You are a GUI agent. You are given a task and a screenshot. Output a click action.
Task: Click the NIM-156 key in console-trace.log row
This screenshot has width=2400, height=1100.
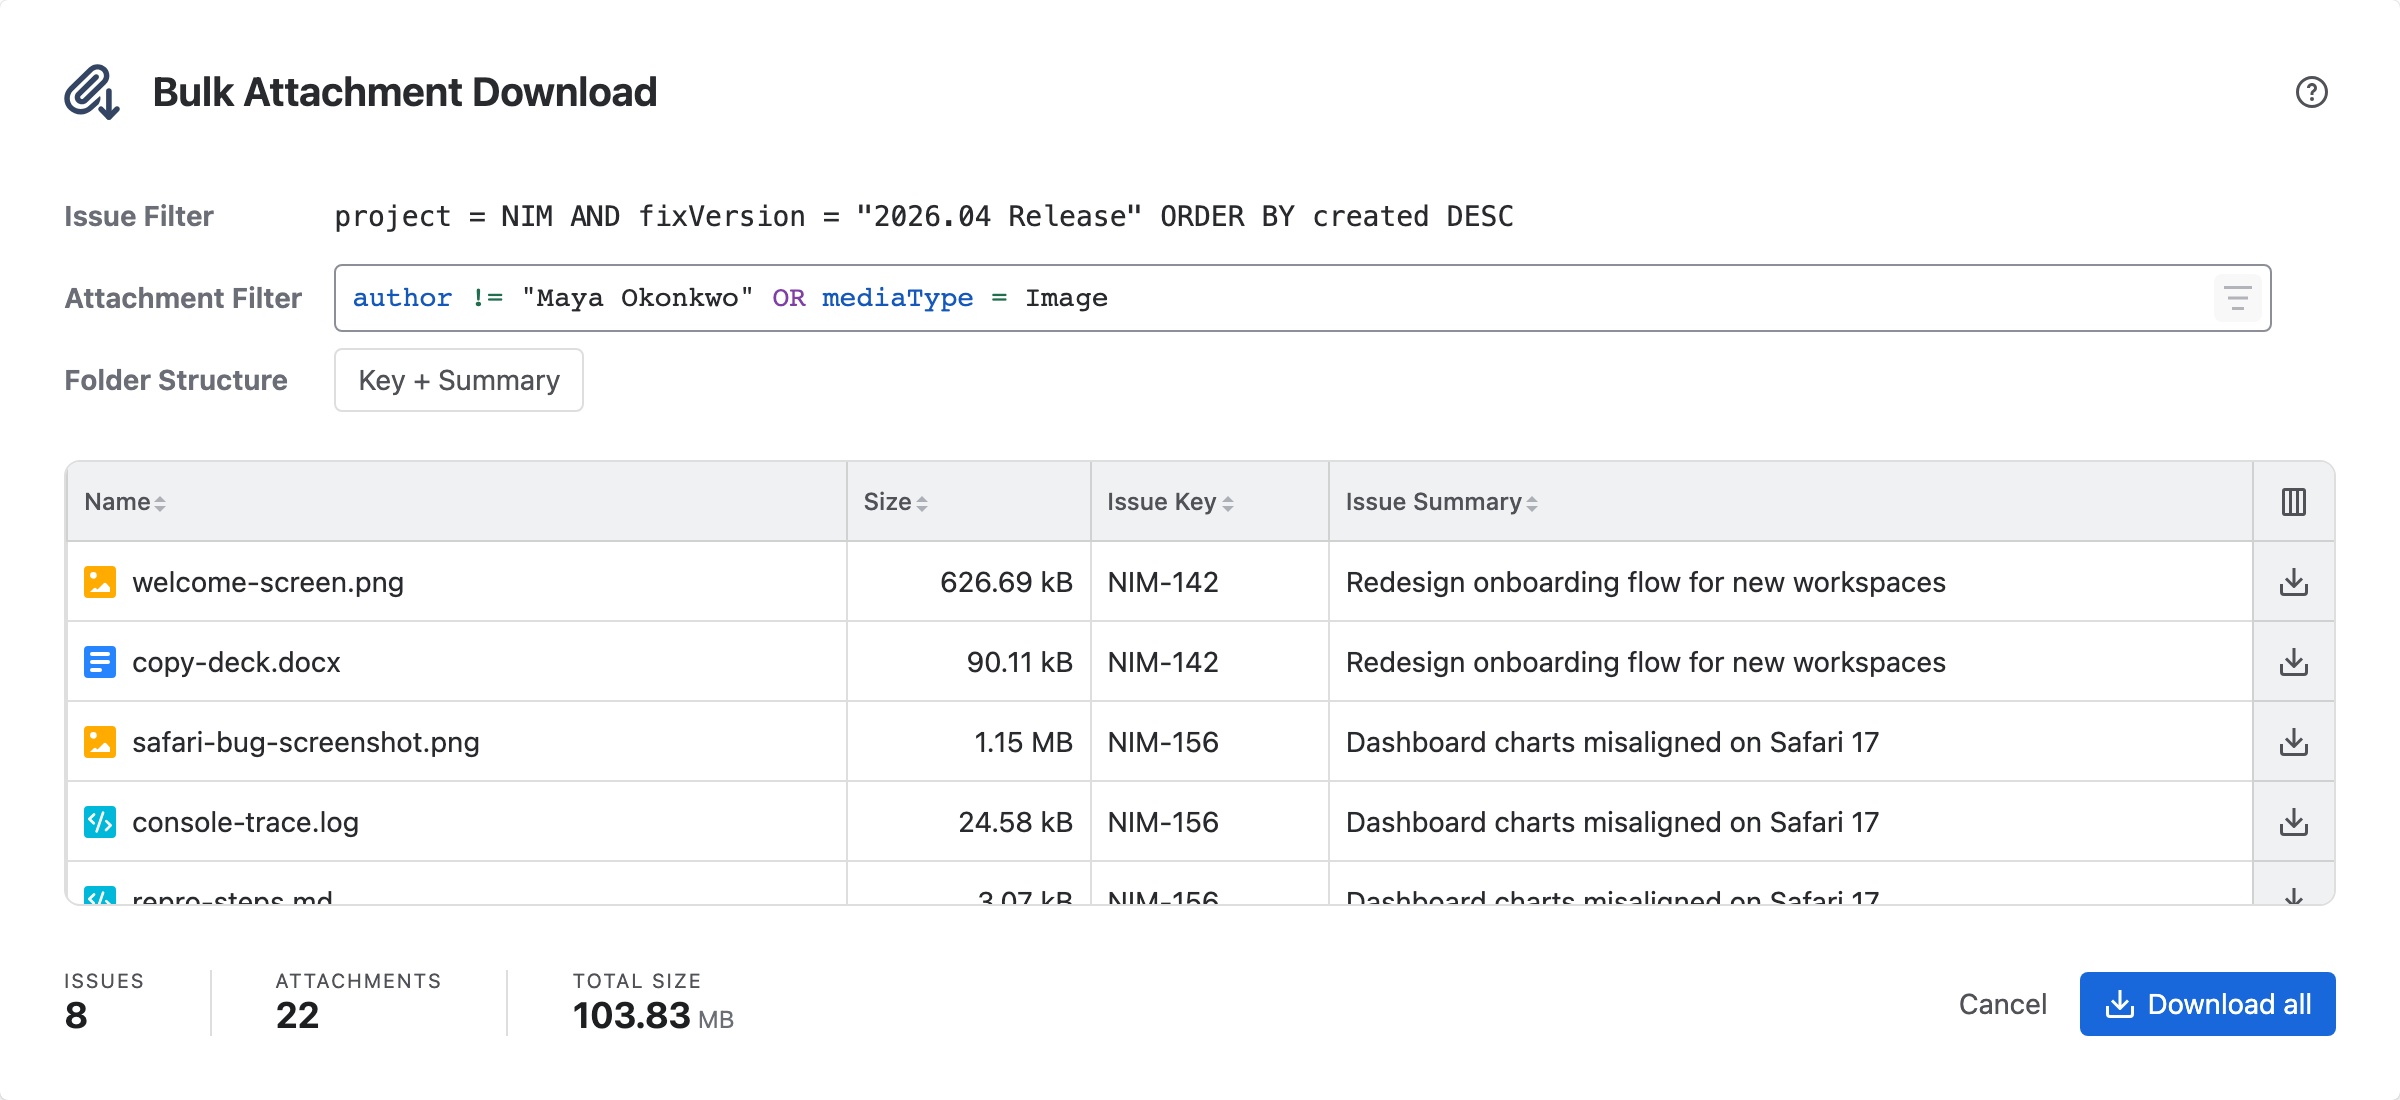[x=1163, y=822]
